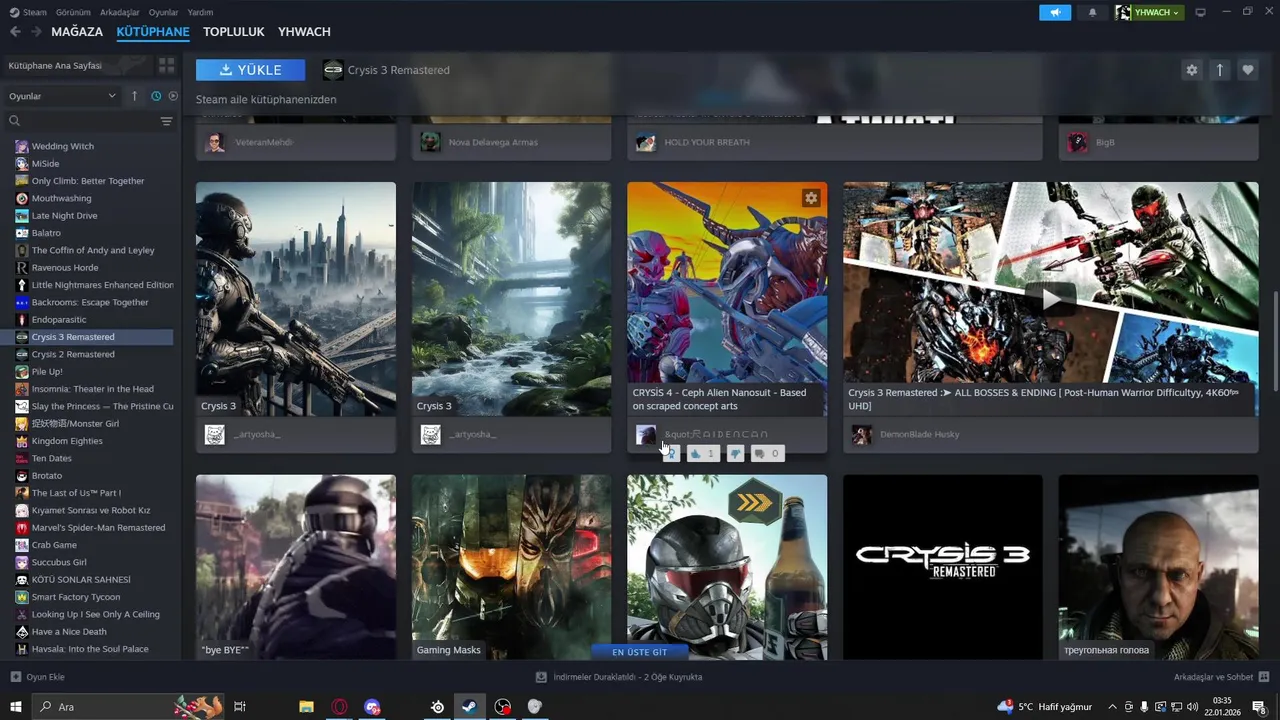Toggle the ready-to-play filter icon

click(173, 96)
